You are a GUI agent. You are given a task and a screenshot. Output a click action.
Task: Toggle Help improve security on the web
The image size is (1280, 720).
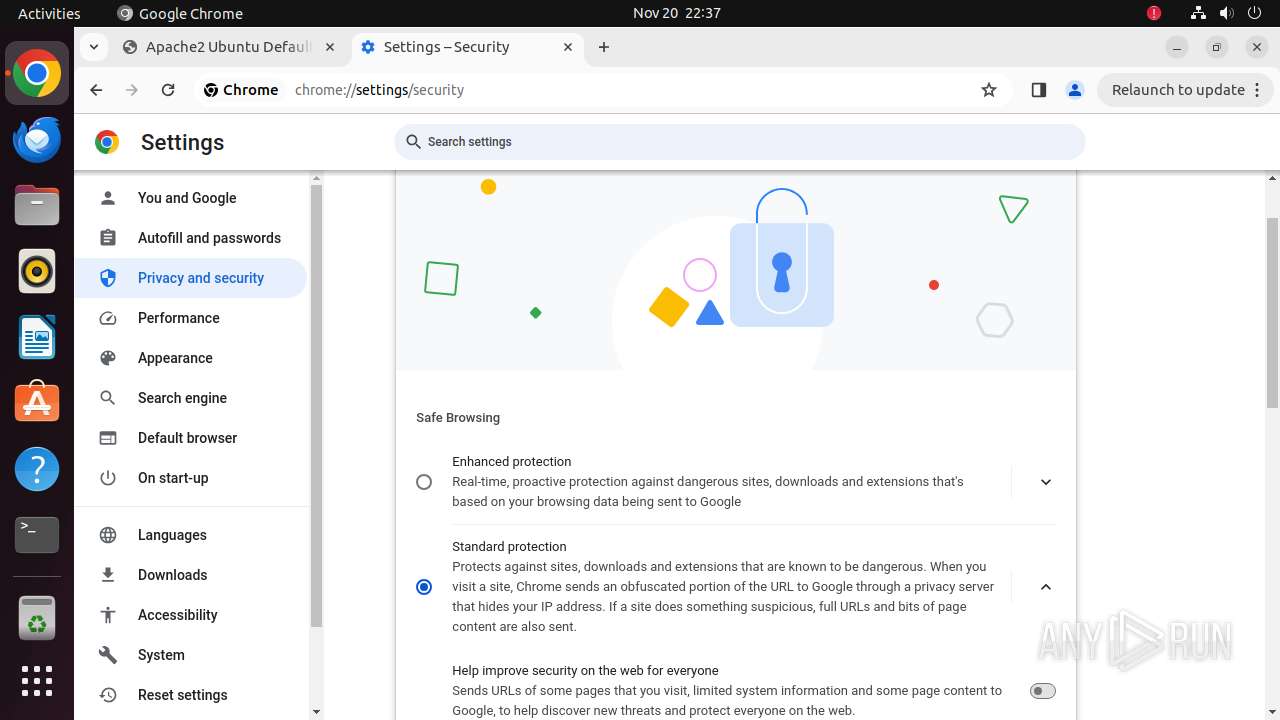tap(1043, 691)
